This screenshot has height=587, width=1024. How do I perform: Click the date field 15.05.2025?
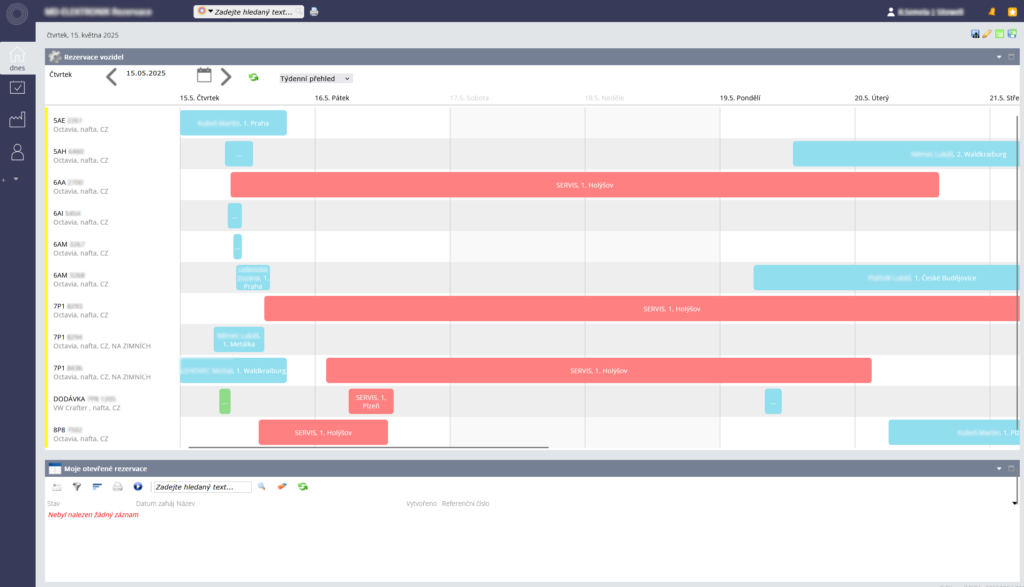146,73
